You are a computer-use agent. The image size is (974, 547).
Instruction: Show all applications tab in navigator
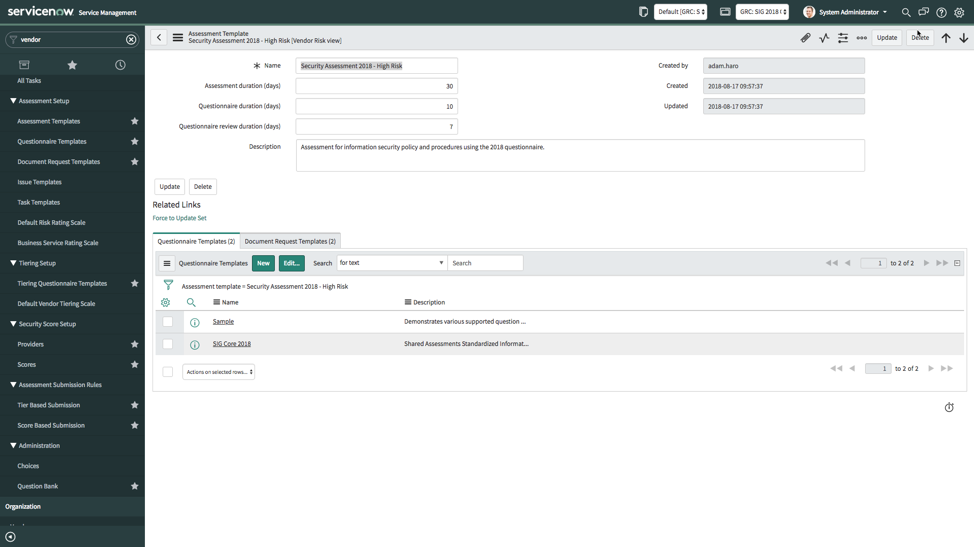[x=24, y=65]
